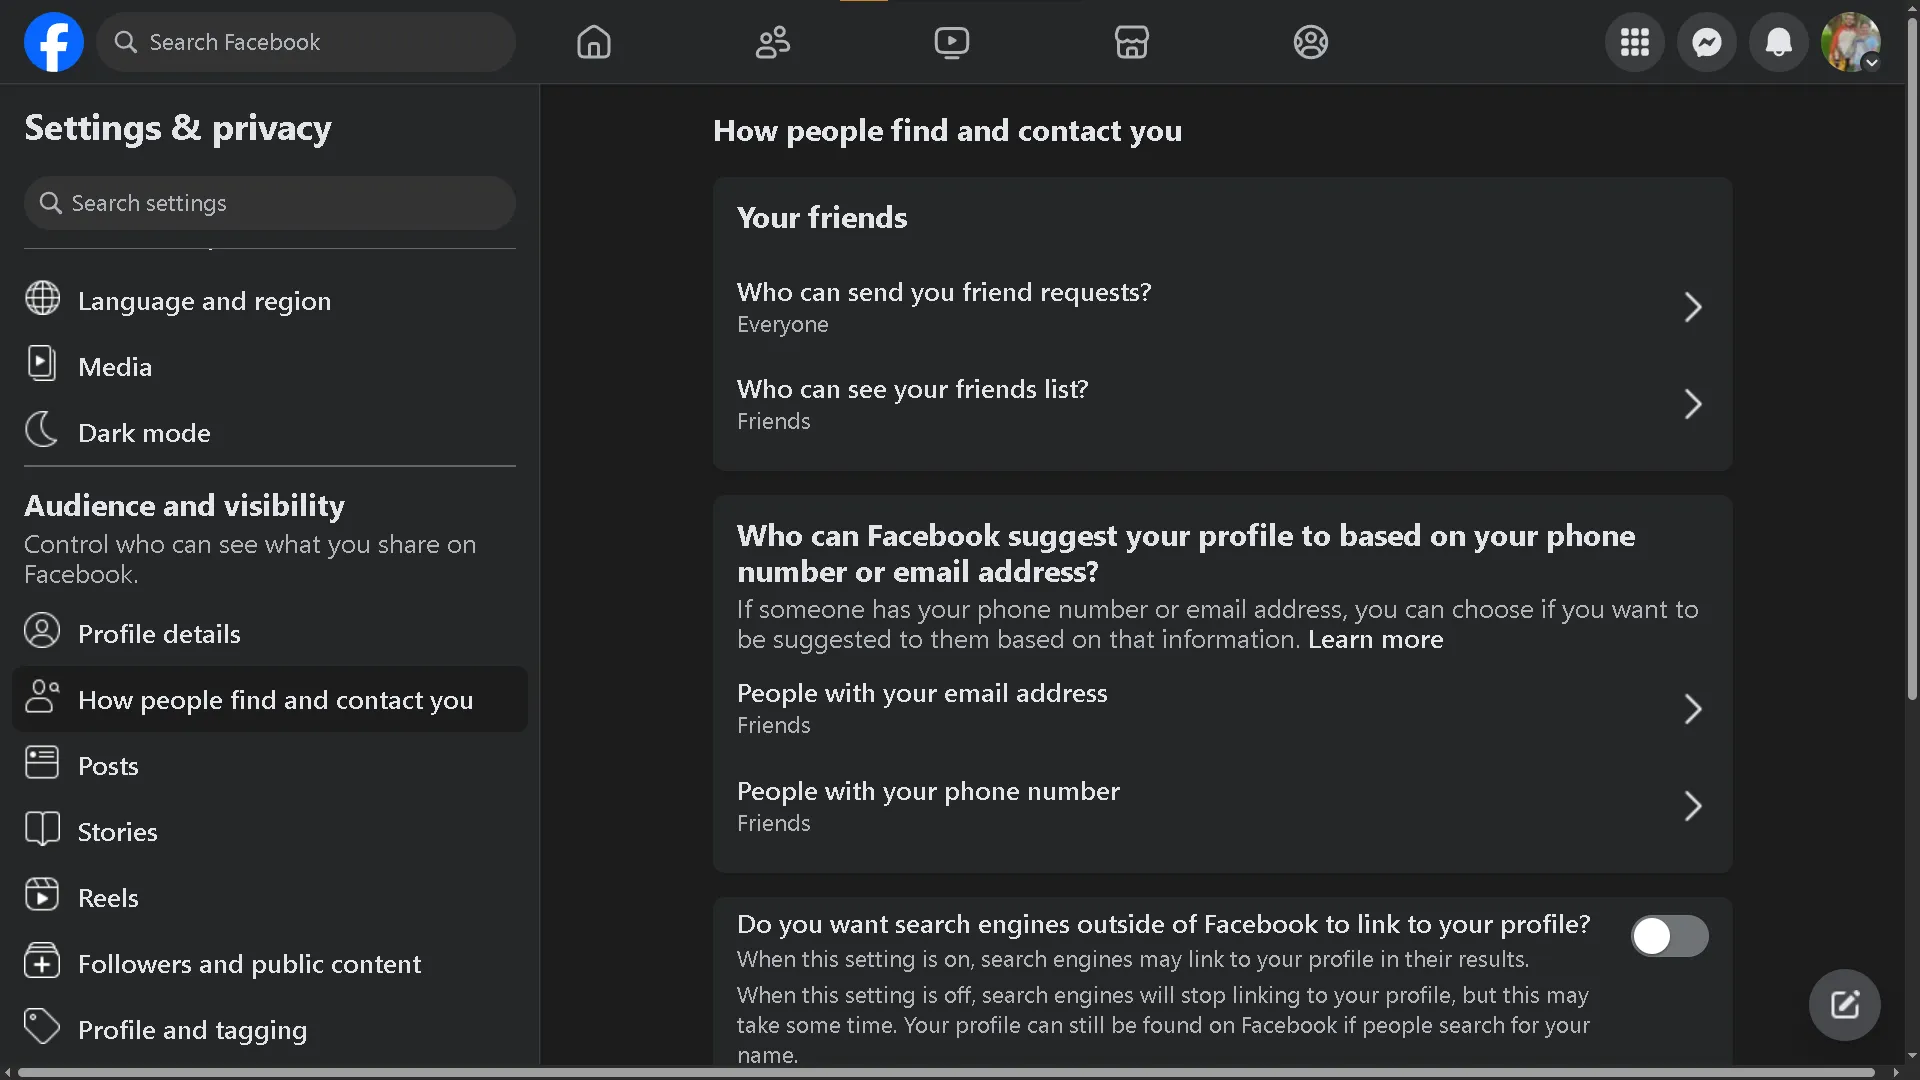Open the Marketplace icon

[x=1131, y=42]
